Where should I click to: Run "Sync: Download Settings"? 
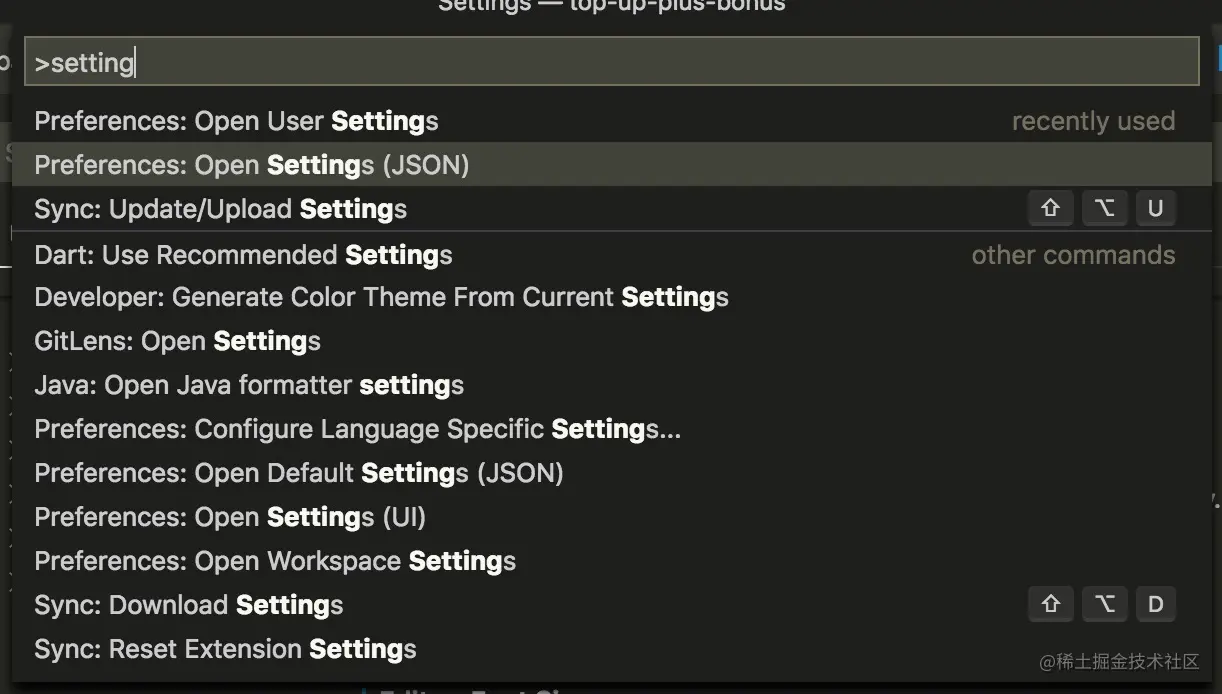(x=188, y=604)
